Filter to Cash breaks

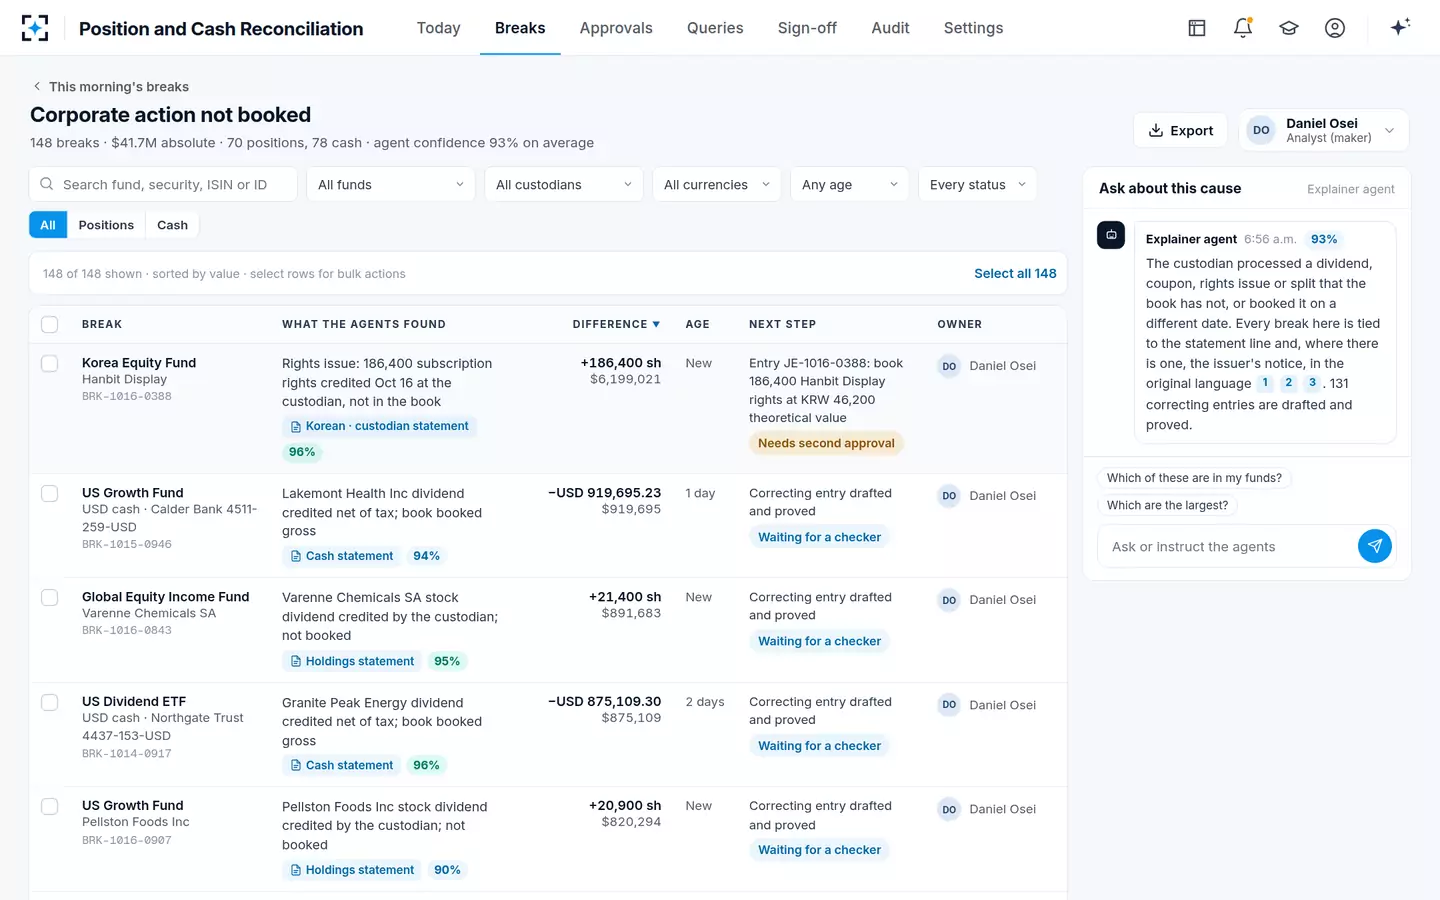172,225
